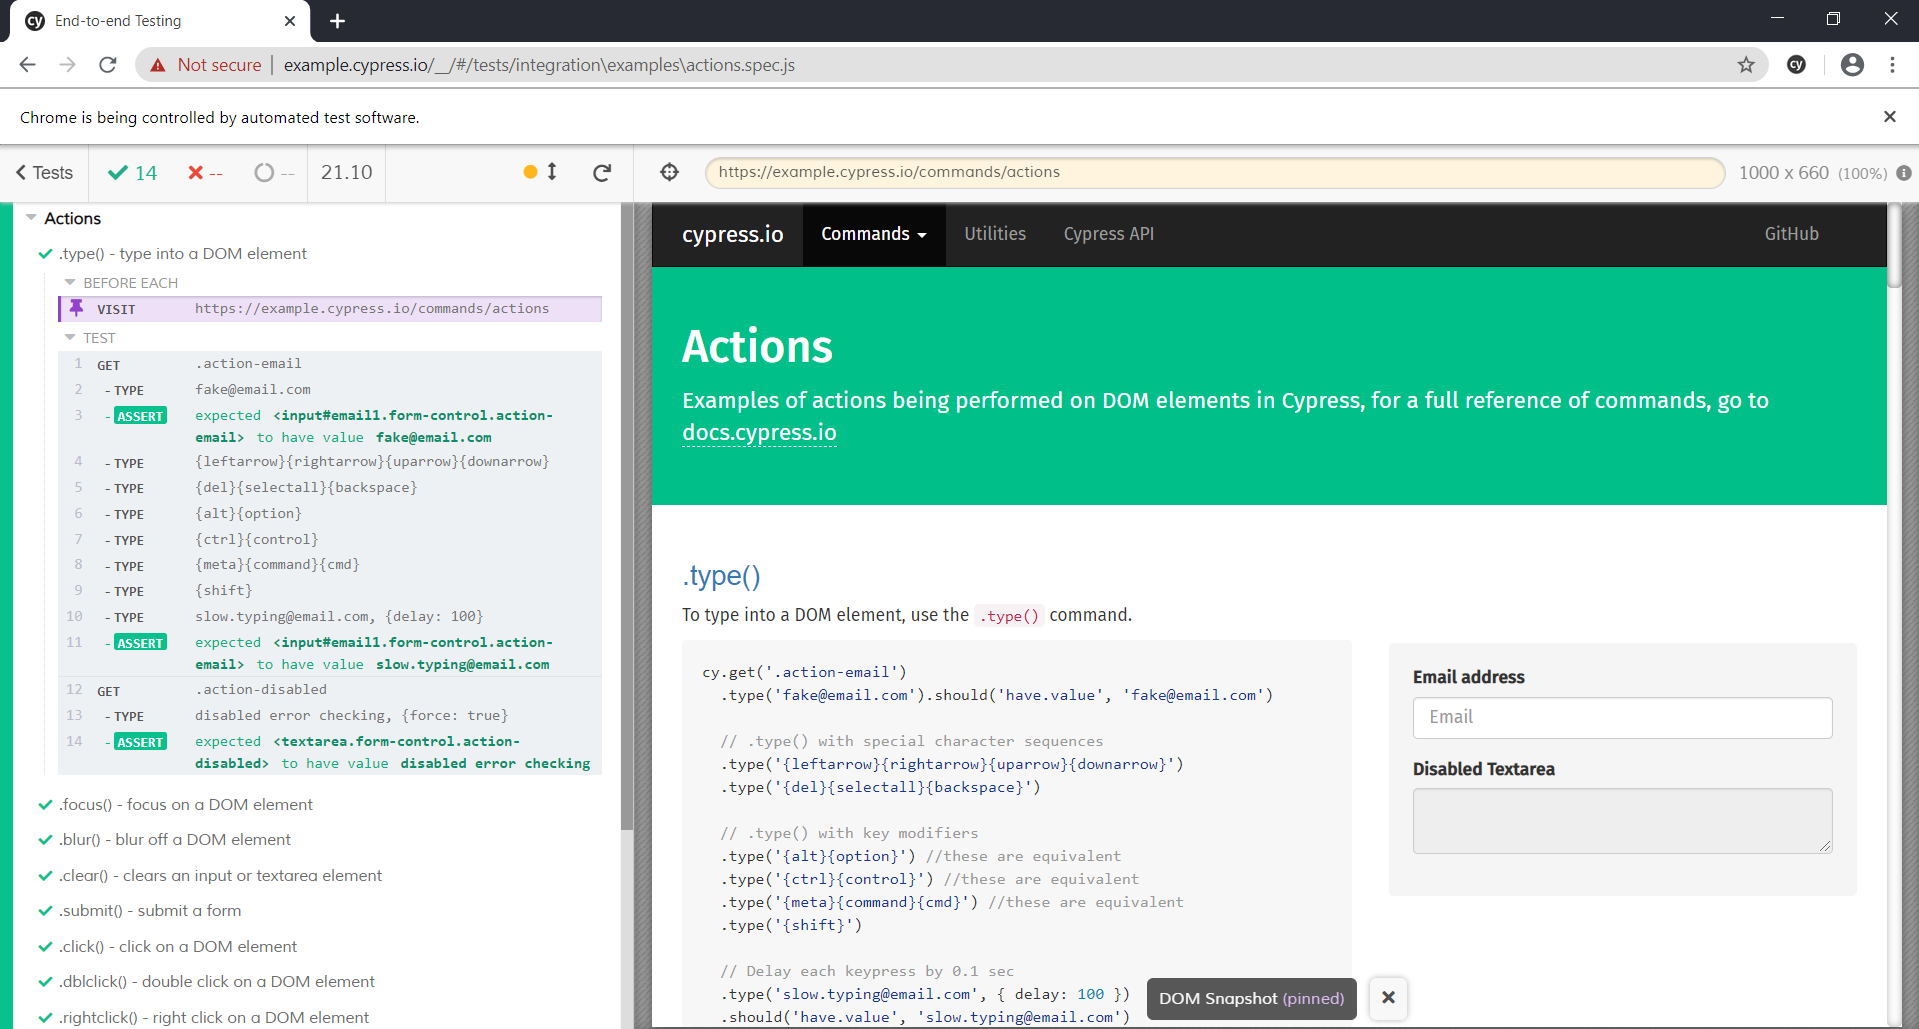1919x1029 pixels.
Task: Click the viewport info icon
Action: (x=1904, y=173)
